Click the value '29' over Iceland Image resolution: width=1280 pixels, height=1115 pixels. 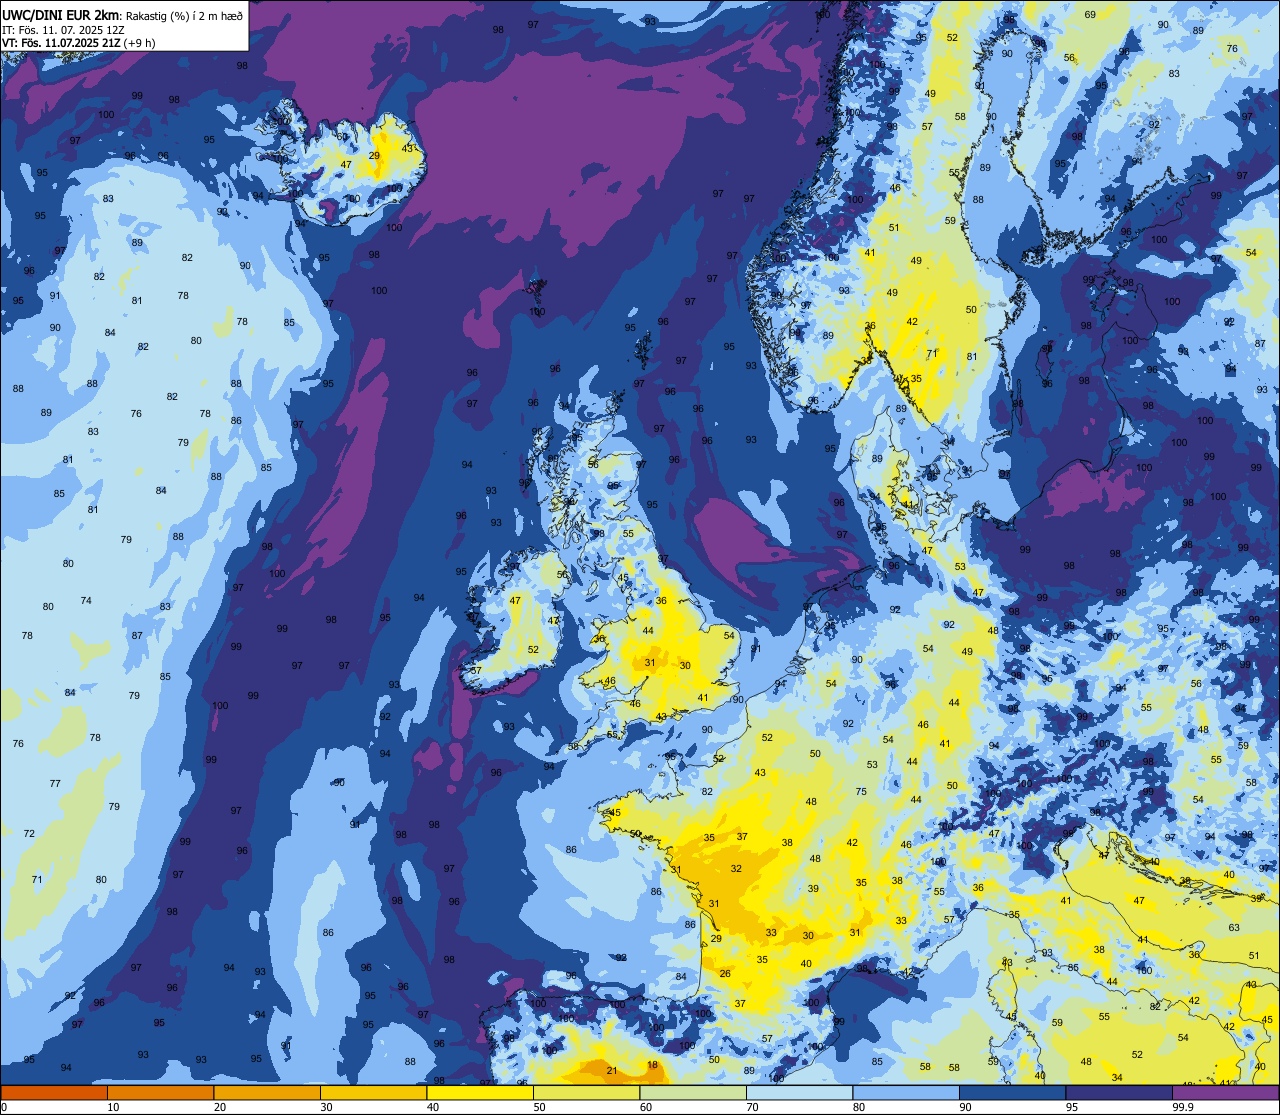click(x=374, y=156)
